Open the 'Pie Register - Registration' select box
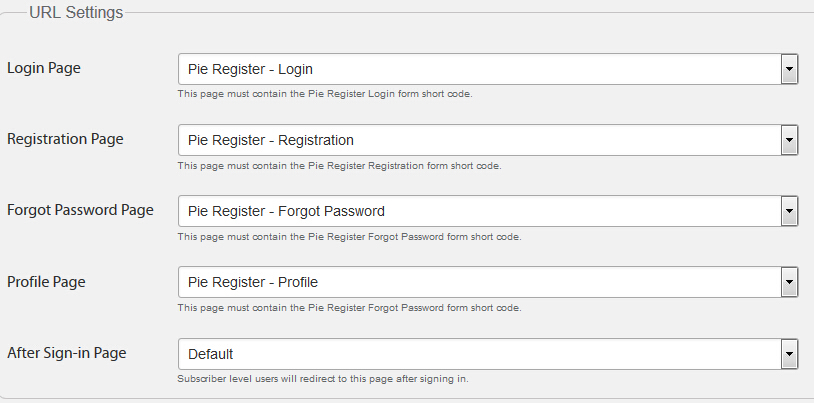 point(478,140)
